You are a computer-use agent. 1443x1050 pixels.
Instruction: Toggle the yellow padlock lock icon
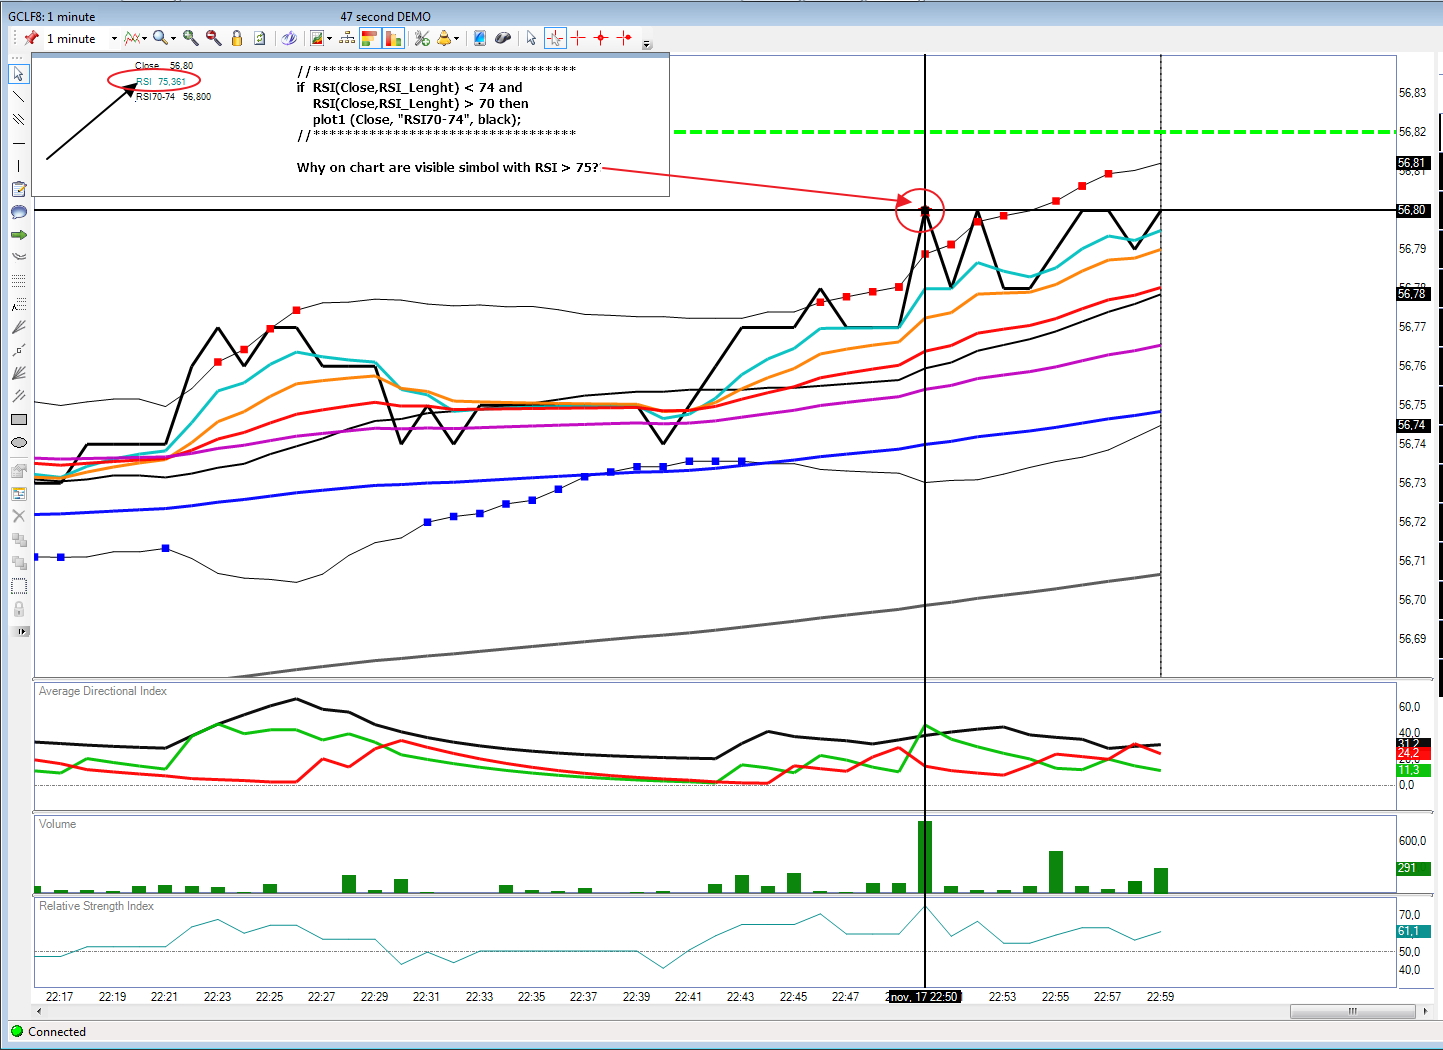click(237, 38)
